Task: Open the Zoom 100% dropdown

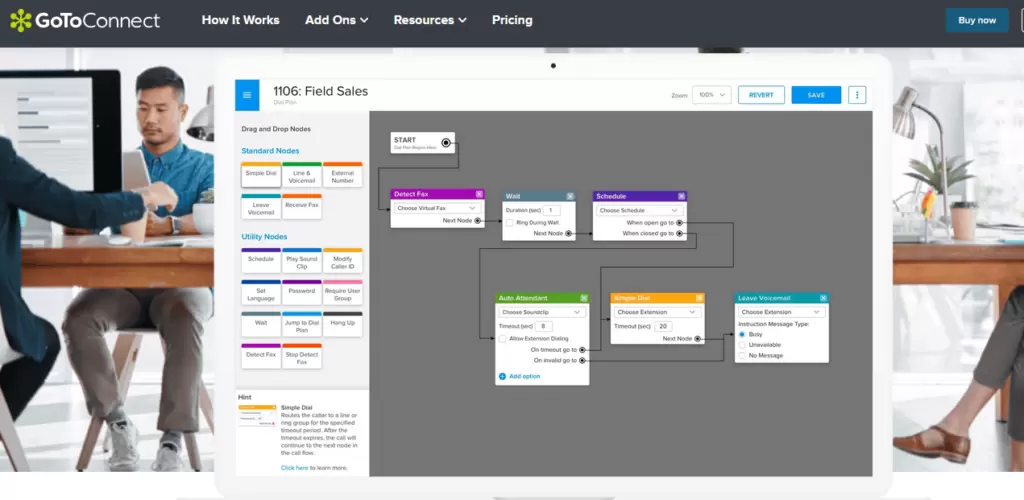Action: (x=712, y=95)
